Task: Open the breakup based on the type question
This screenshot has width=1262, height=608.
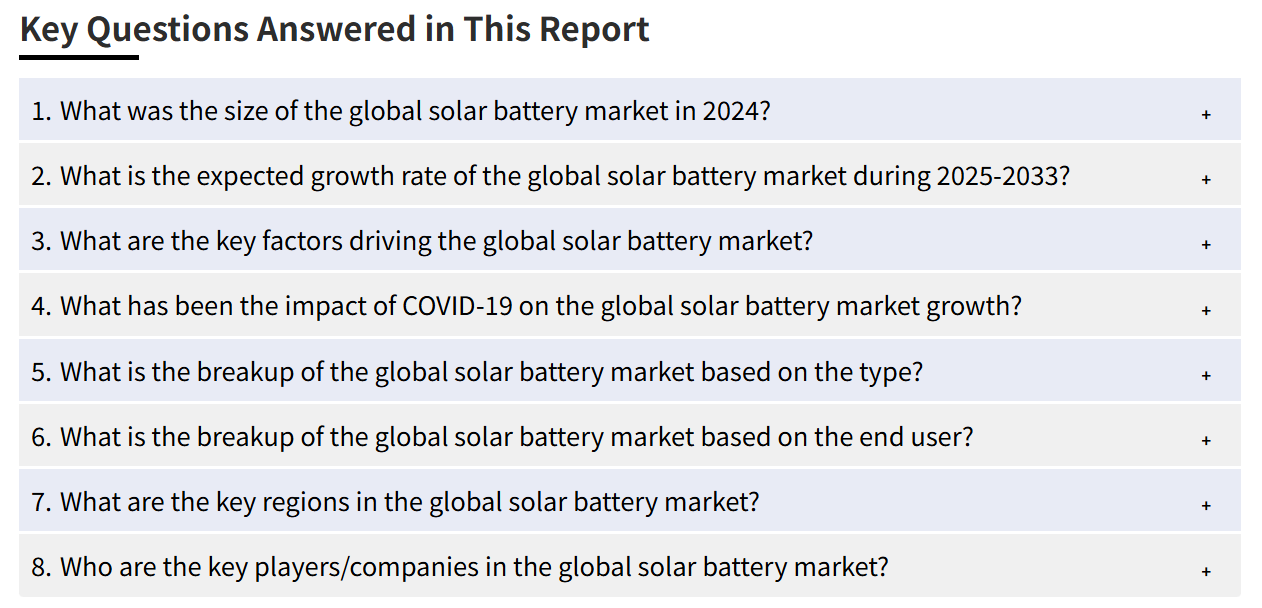Action: pyautogui.click(x=477, y=372)
